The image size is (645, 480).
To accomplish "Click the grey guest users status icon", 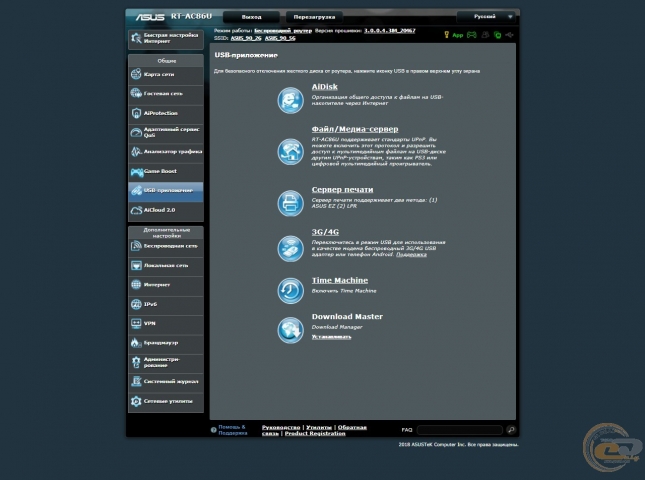I will (485, 35).
